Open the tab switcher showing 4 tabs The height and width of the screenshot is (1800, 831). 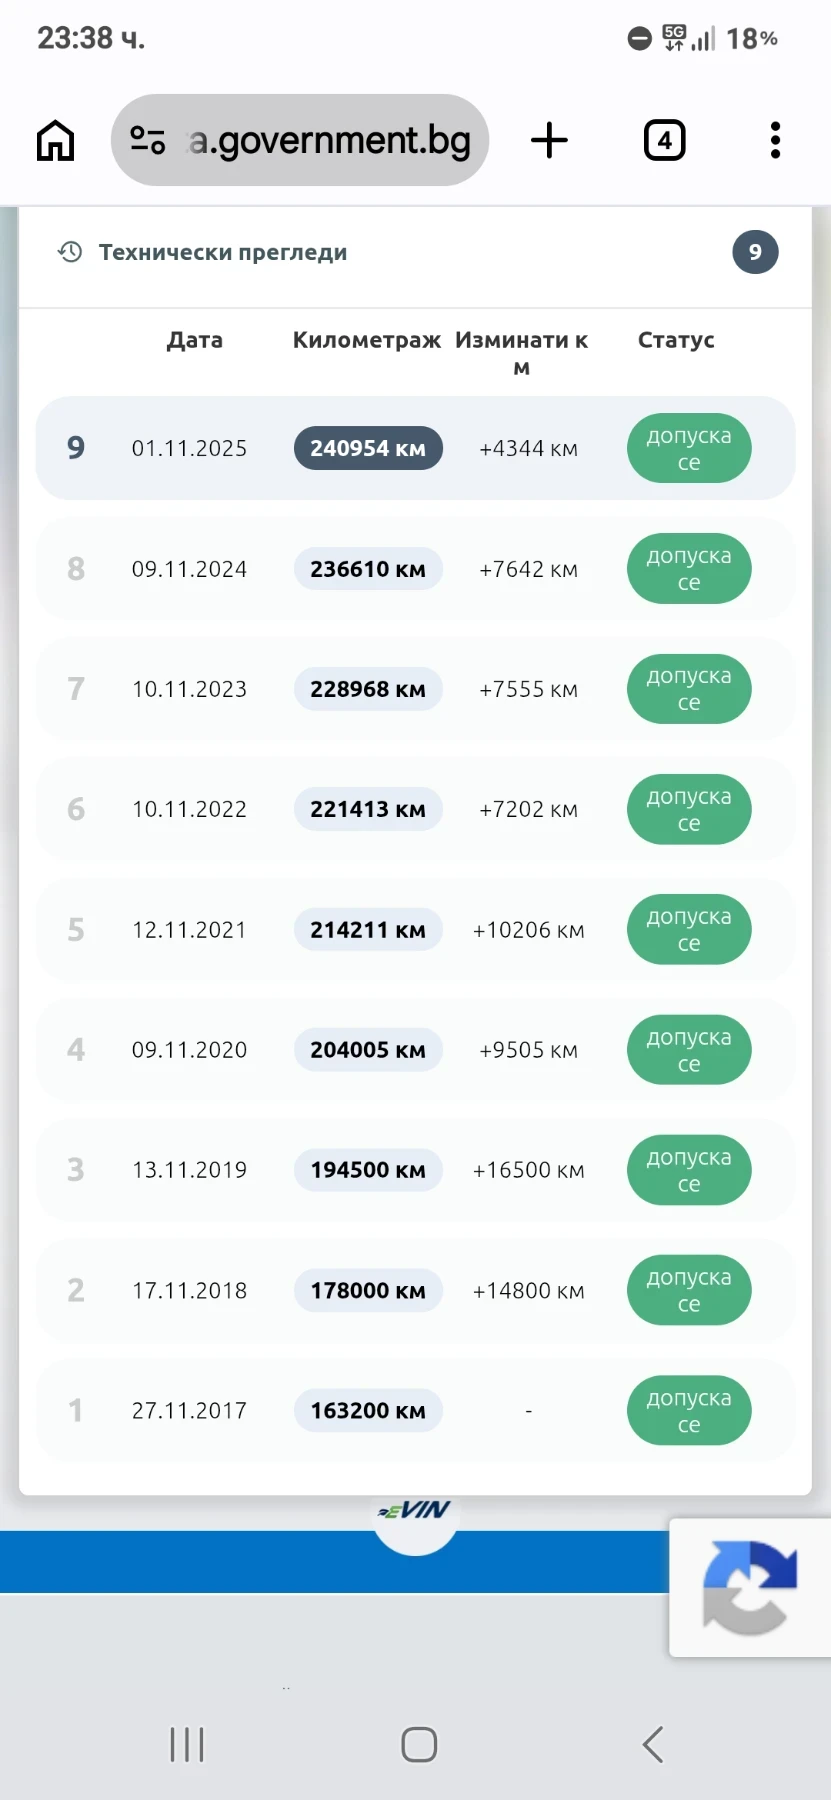665,140
